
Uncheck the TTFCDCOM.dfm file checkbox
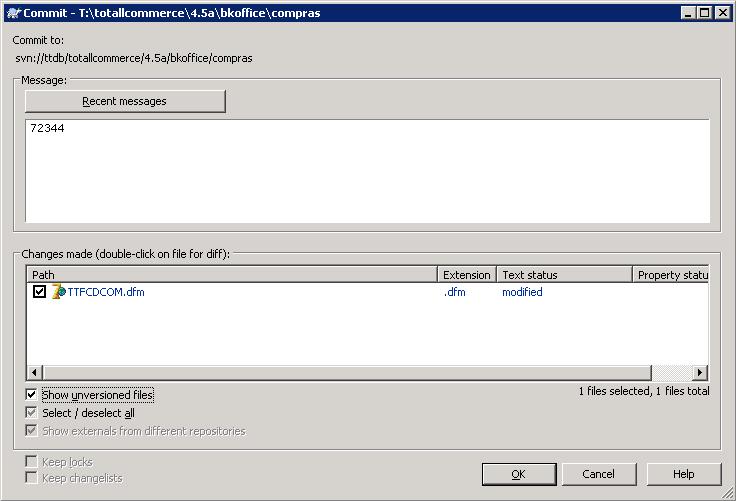39,292
